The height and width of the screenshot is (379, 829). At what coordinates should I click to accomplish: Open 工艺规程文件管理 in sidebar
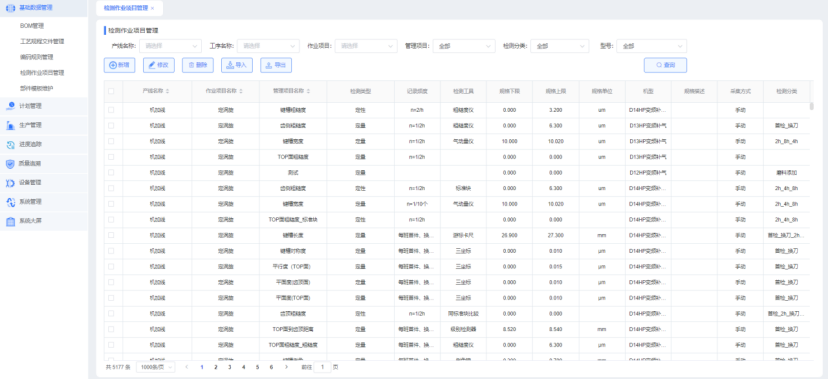(x=42, y=41)
